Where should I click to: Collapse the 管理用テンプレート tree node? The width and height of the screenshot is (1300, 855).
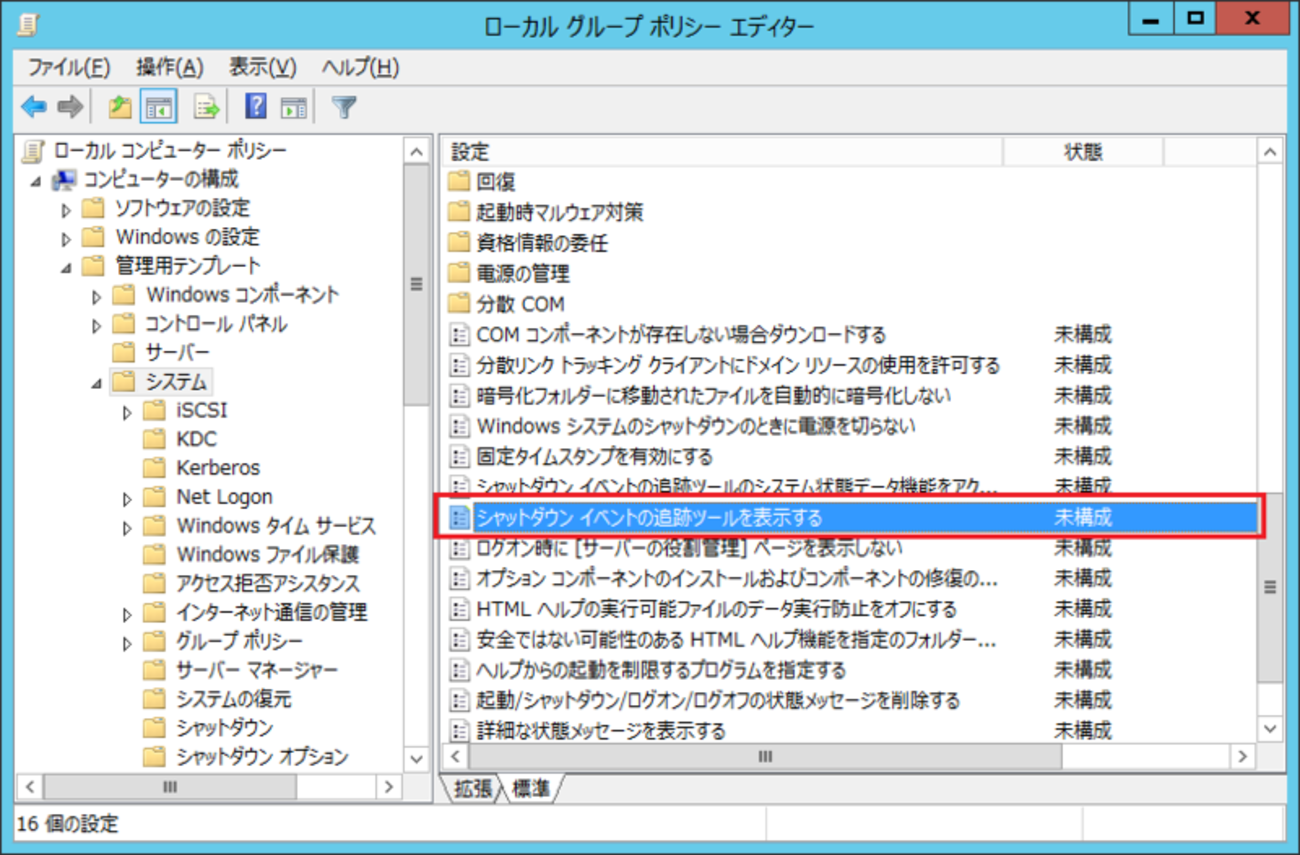pyautogui.click(x=66, y=268)
